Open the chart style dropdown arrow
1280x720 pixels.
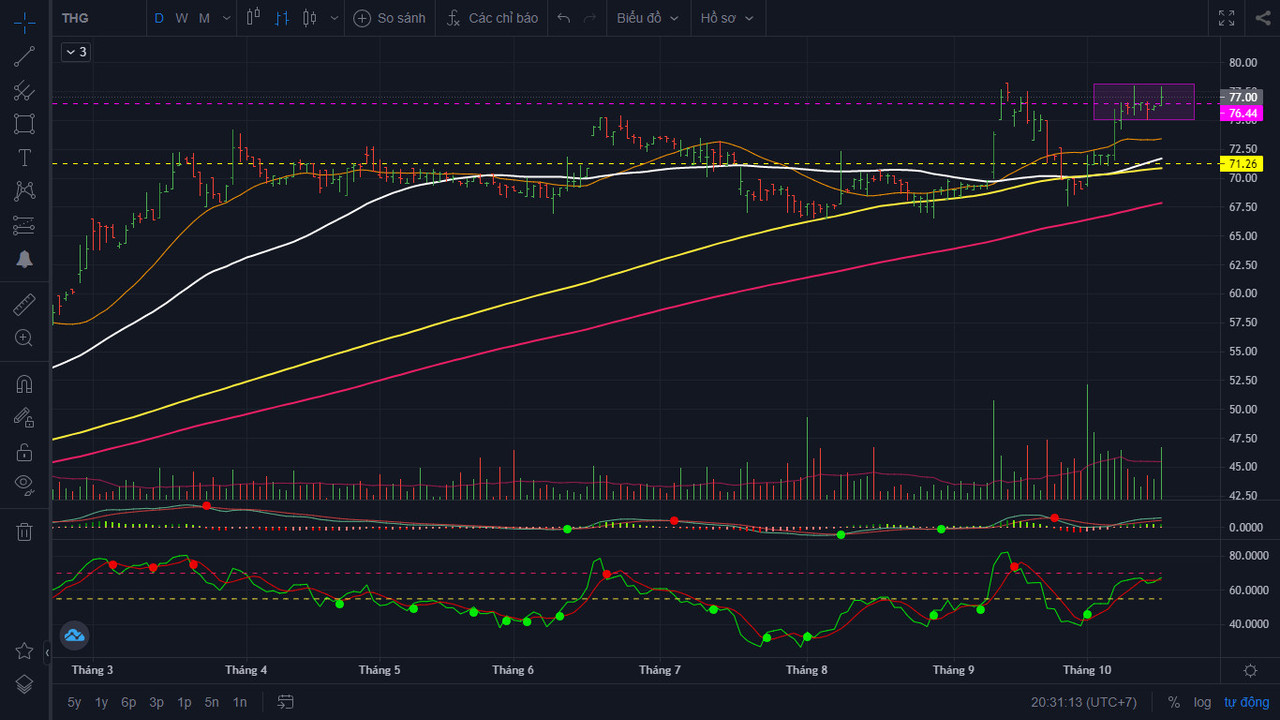pyautogui.click(x=333, y=18)
